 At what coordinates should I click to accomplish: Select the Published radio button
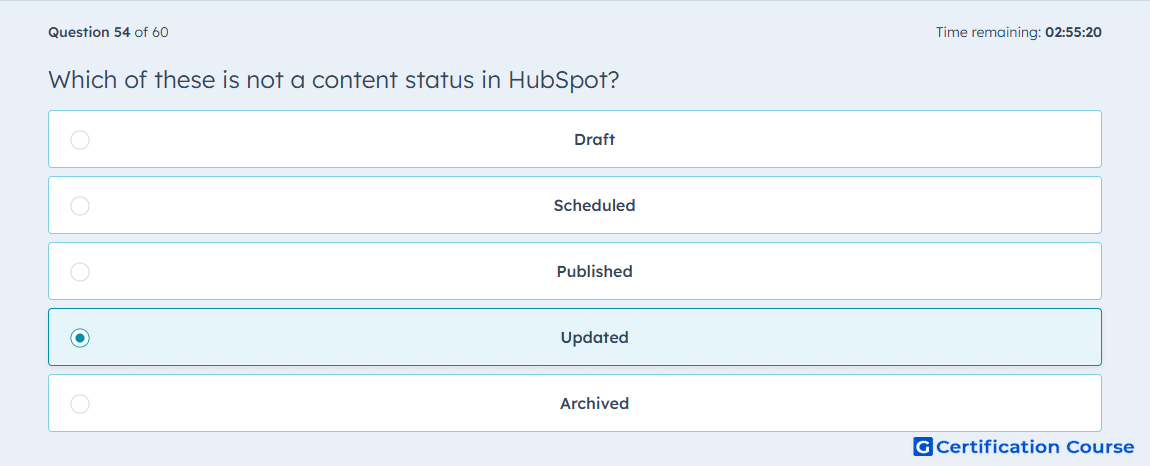[x=80, y=272]
